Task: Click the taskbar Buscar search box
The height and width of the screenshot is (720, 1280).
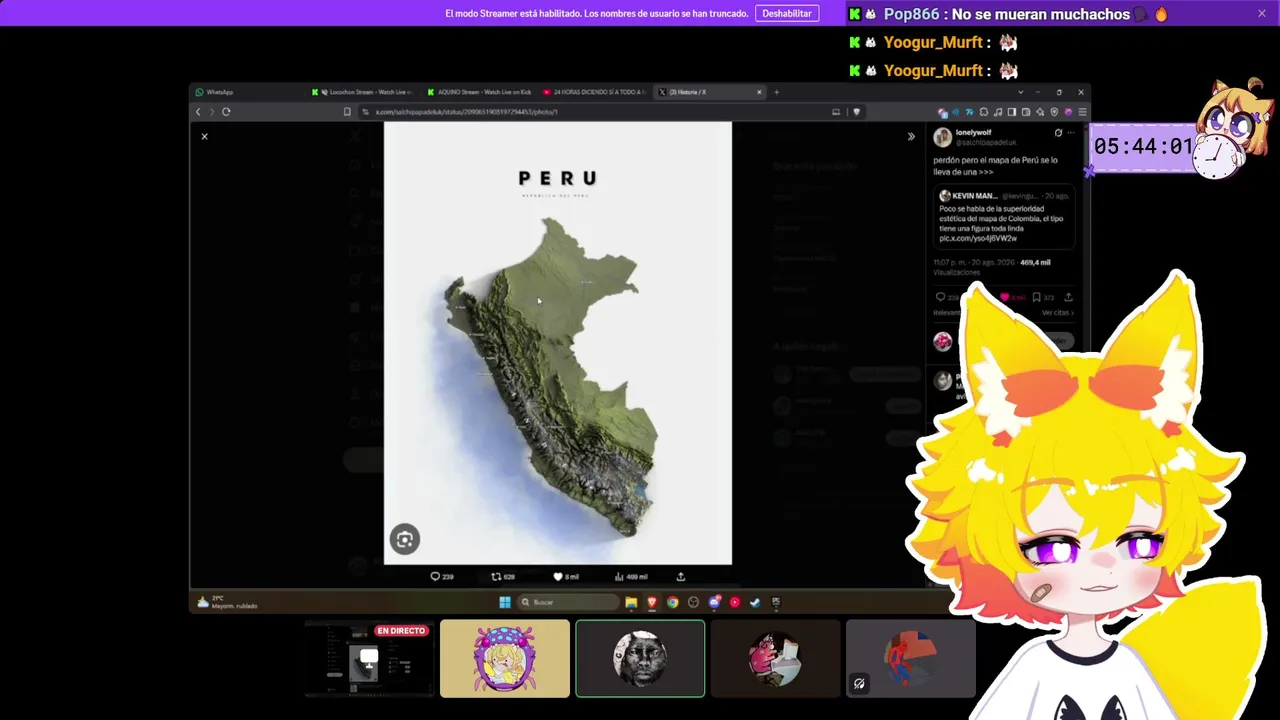Action: (567, 602)
